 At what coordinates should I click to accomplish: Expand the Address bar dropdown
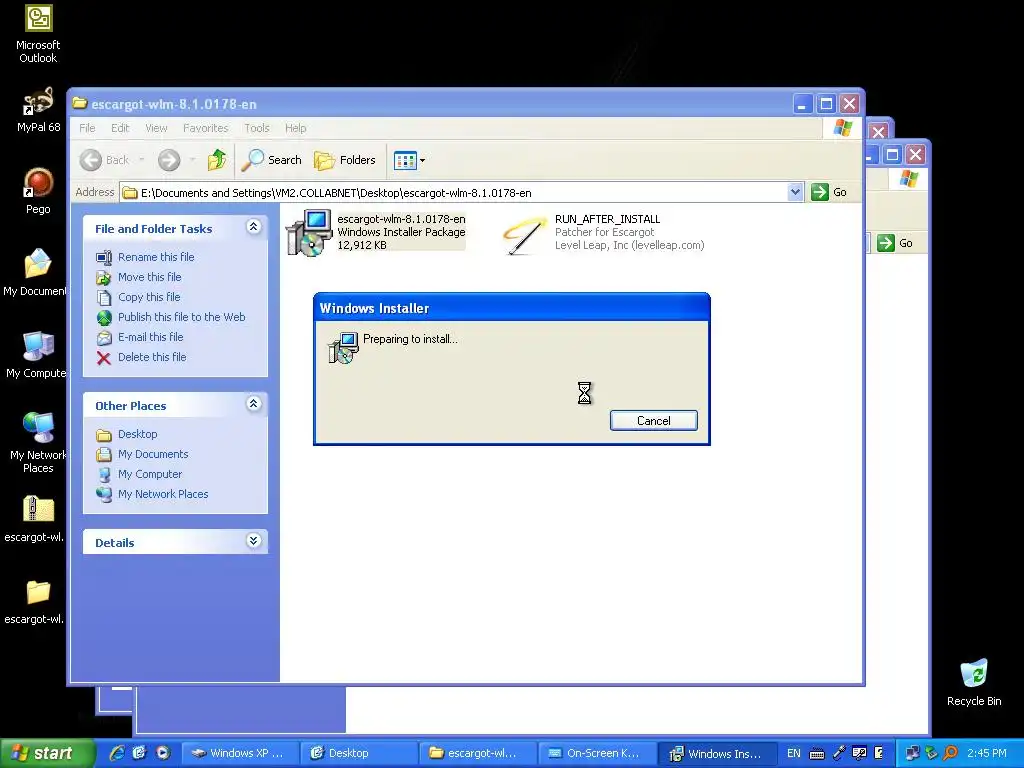pos(795,192)
